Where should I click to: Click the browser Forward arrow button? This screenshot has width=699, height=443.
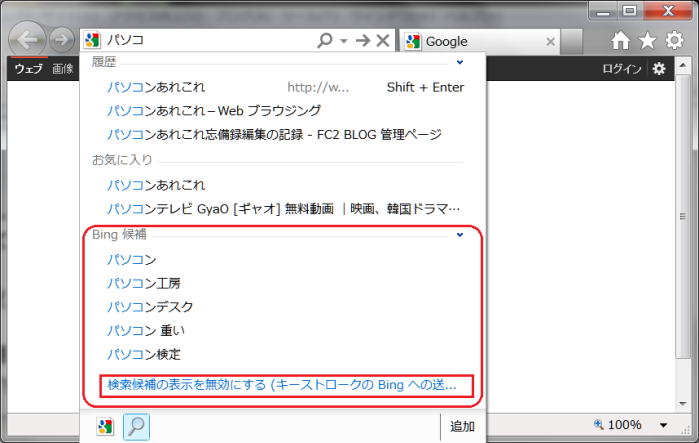pos(62,40)
